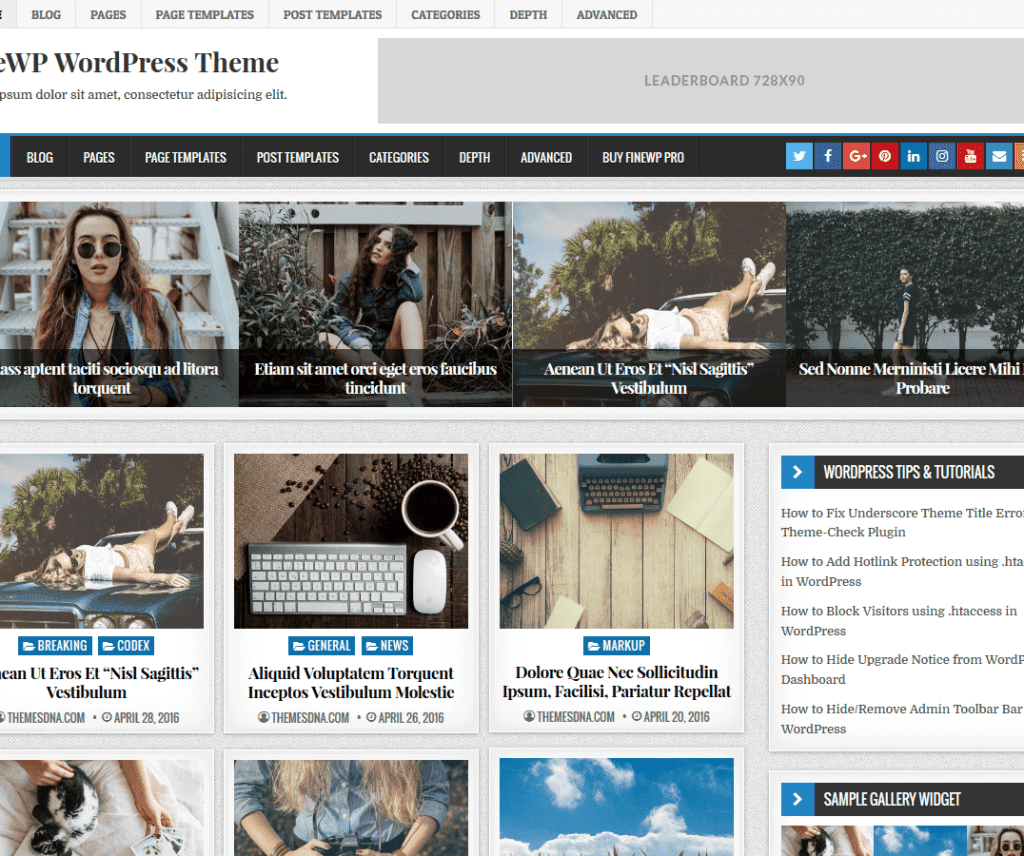Open the Google Plus social icon
This screenshot has height=856, width=1024.
click(x=856, y=157)
